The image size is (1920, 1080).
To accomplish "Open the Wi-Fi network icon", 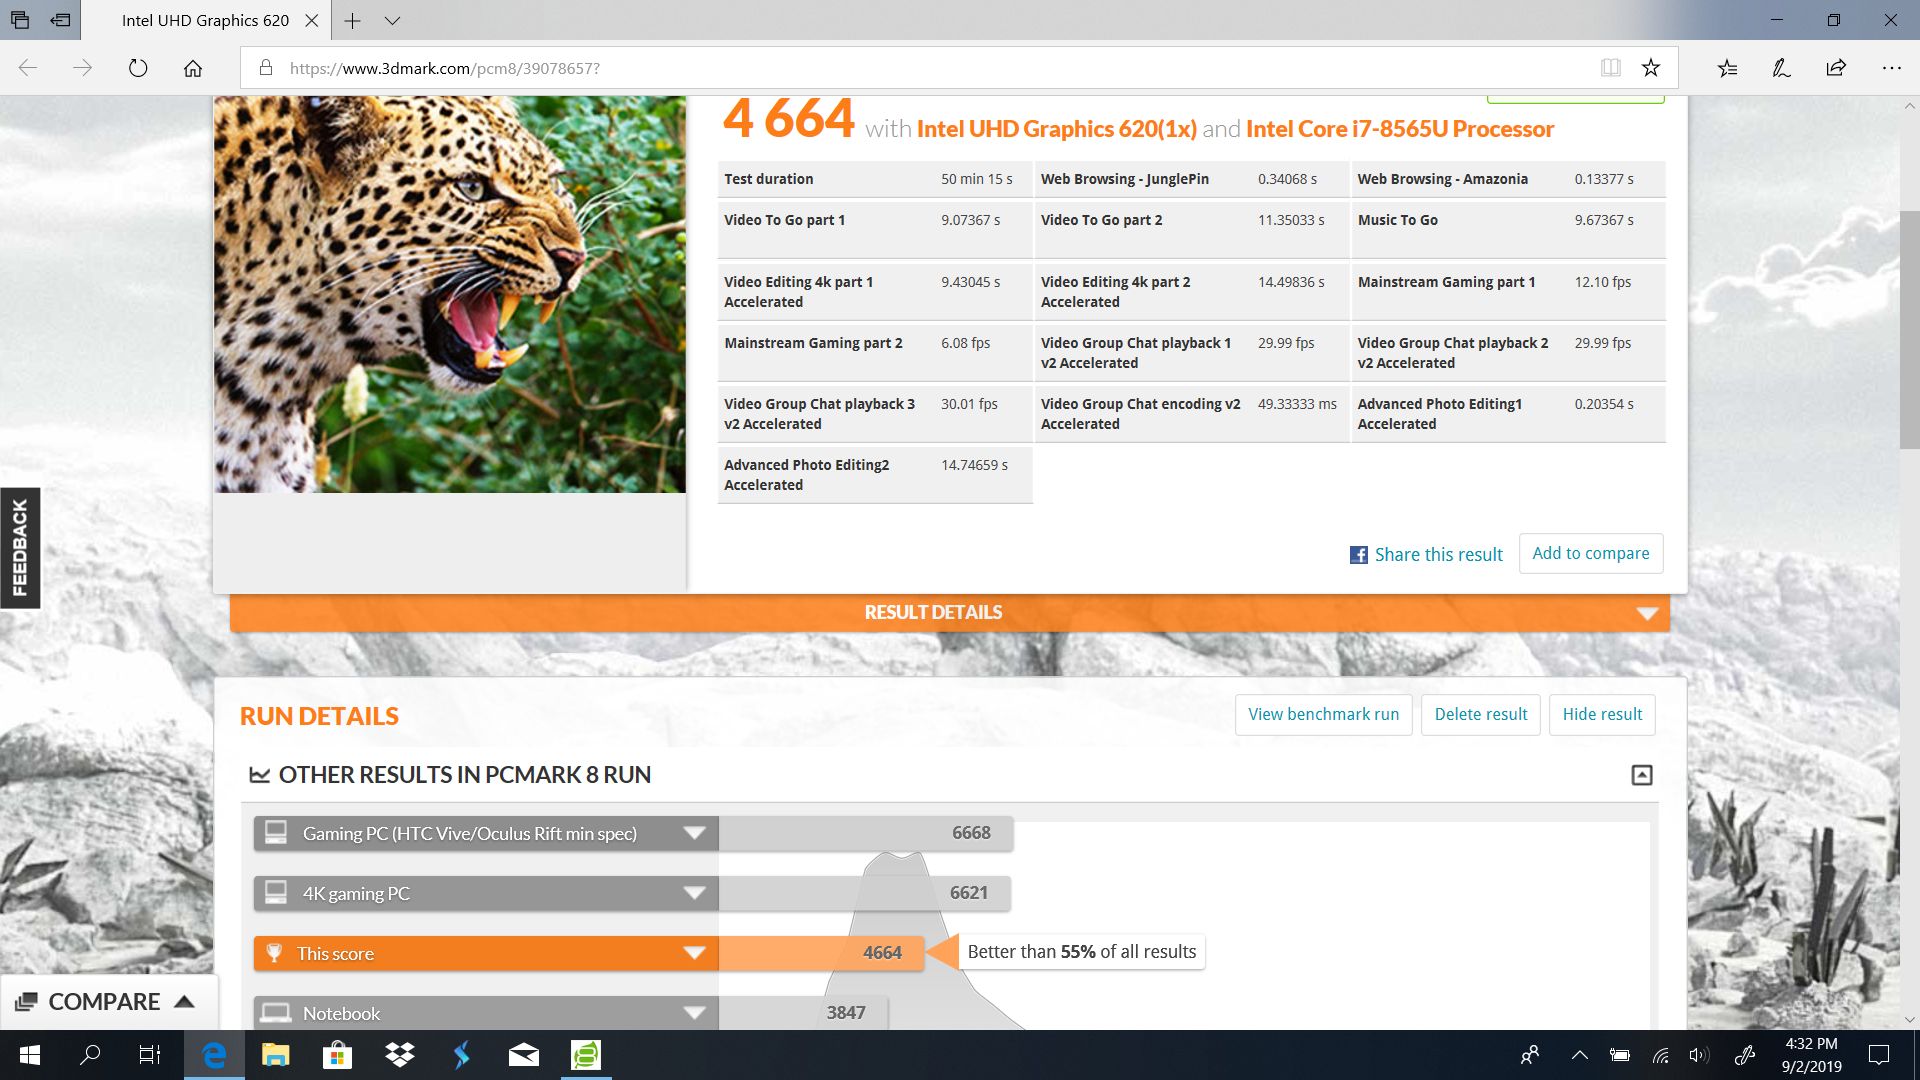I will coord(1660,1055).
